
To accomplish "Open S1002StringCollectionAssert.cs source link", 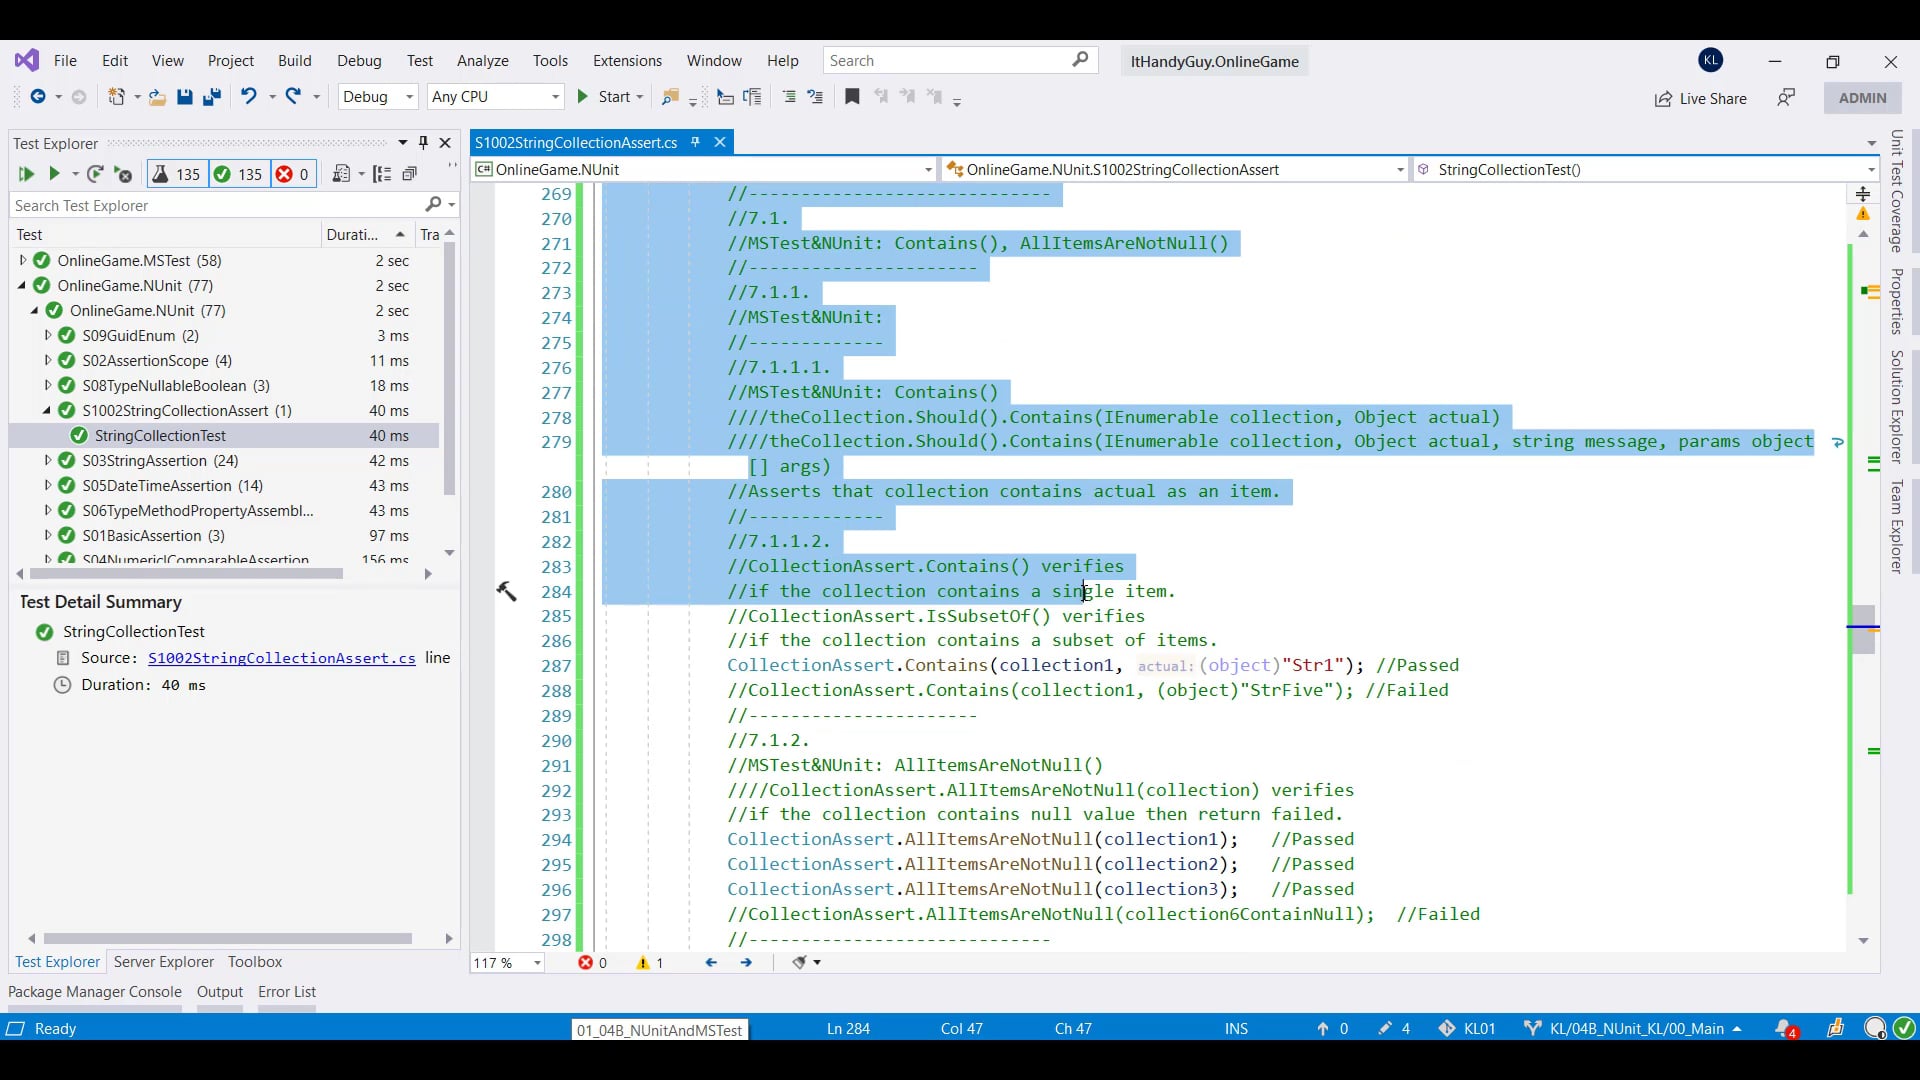I will tap(281, 658).
